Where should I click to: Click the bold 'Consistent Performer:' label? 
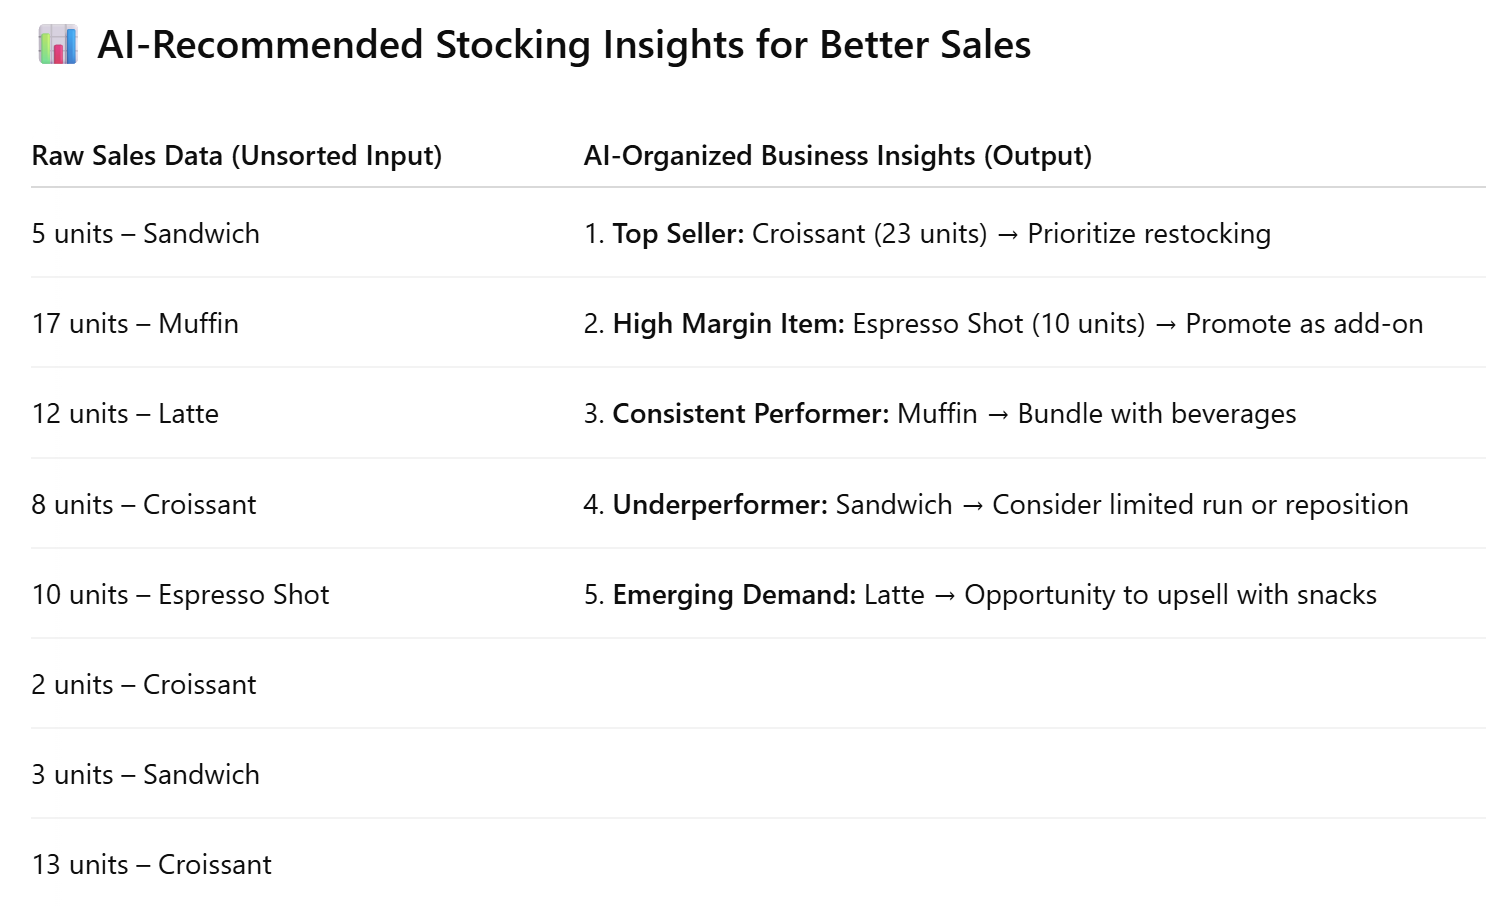click(x=751, y=414)
